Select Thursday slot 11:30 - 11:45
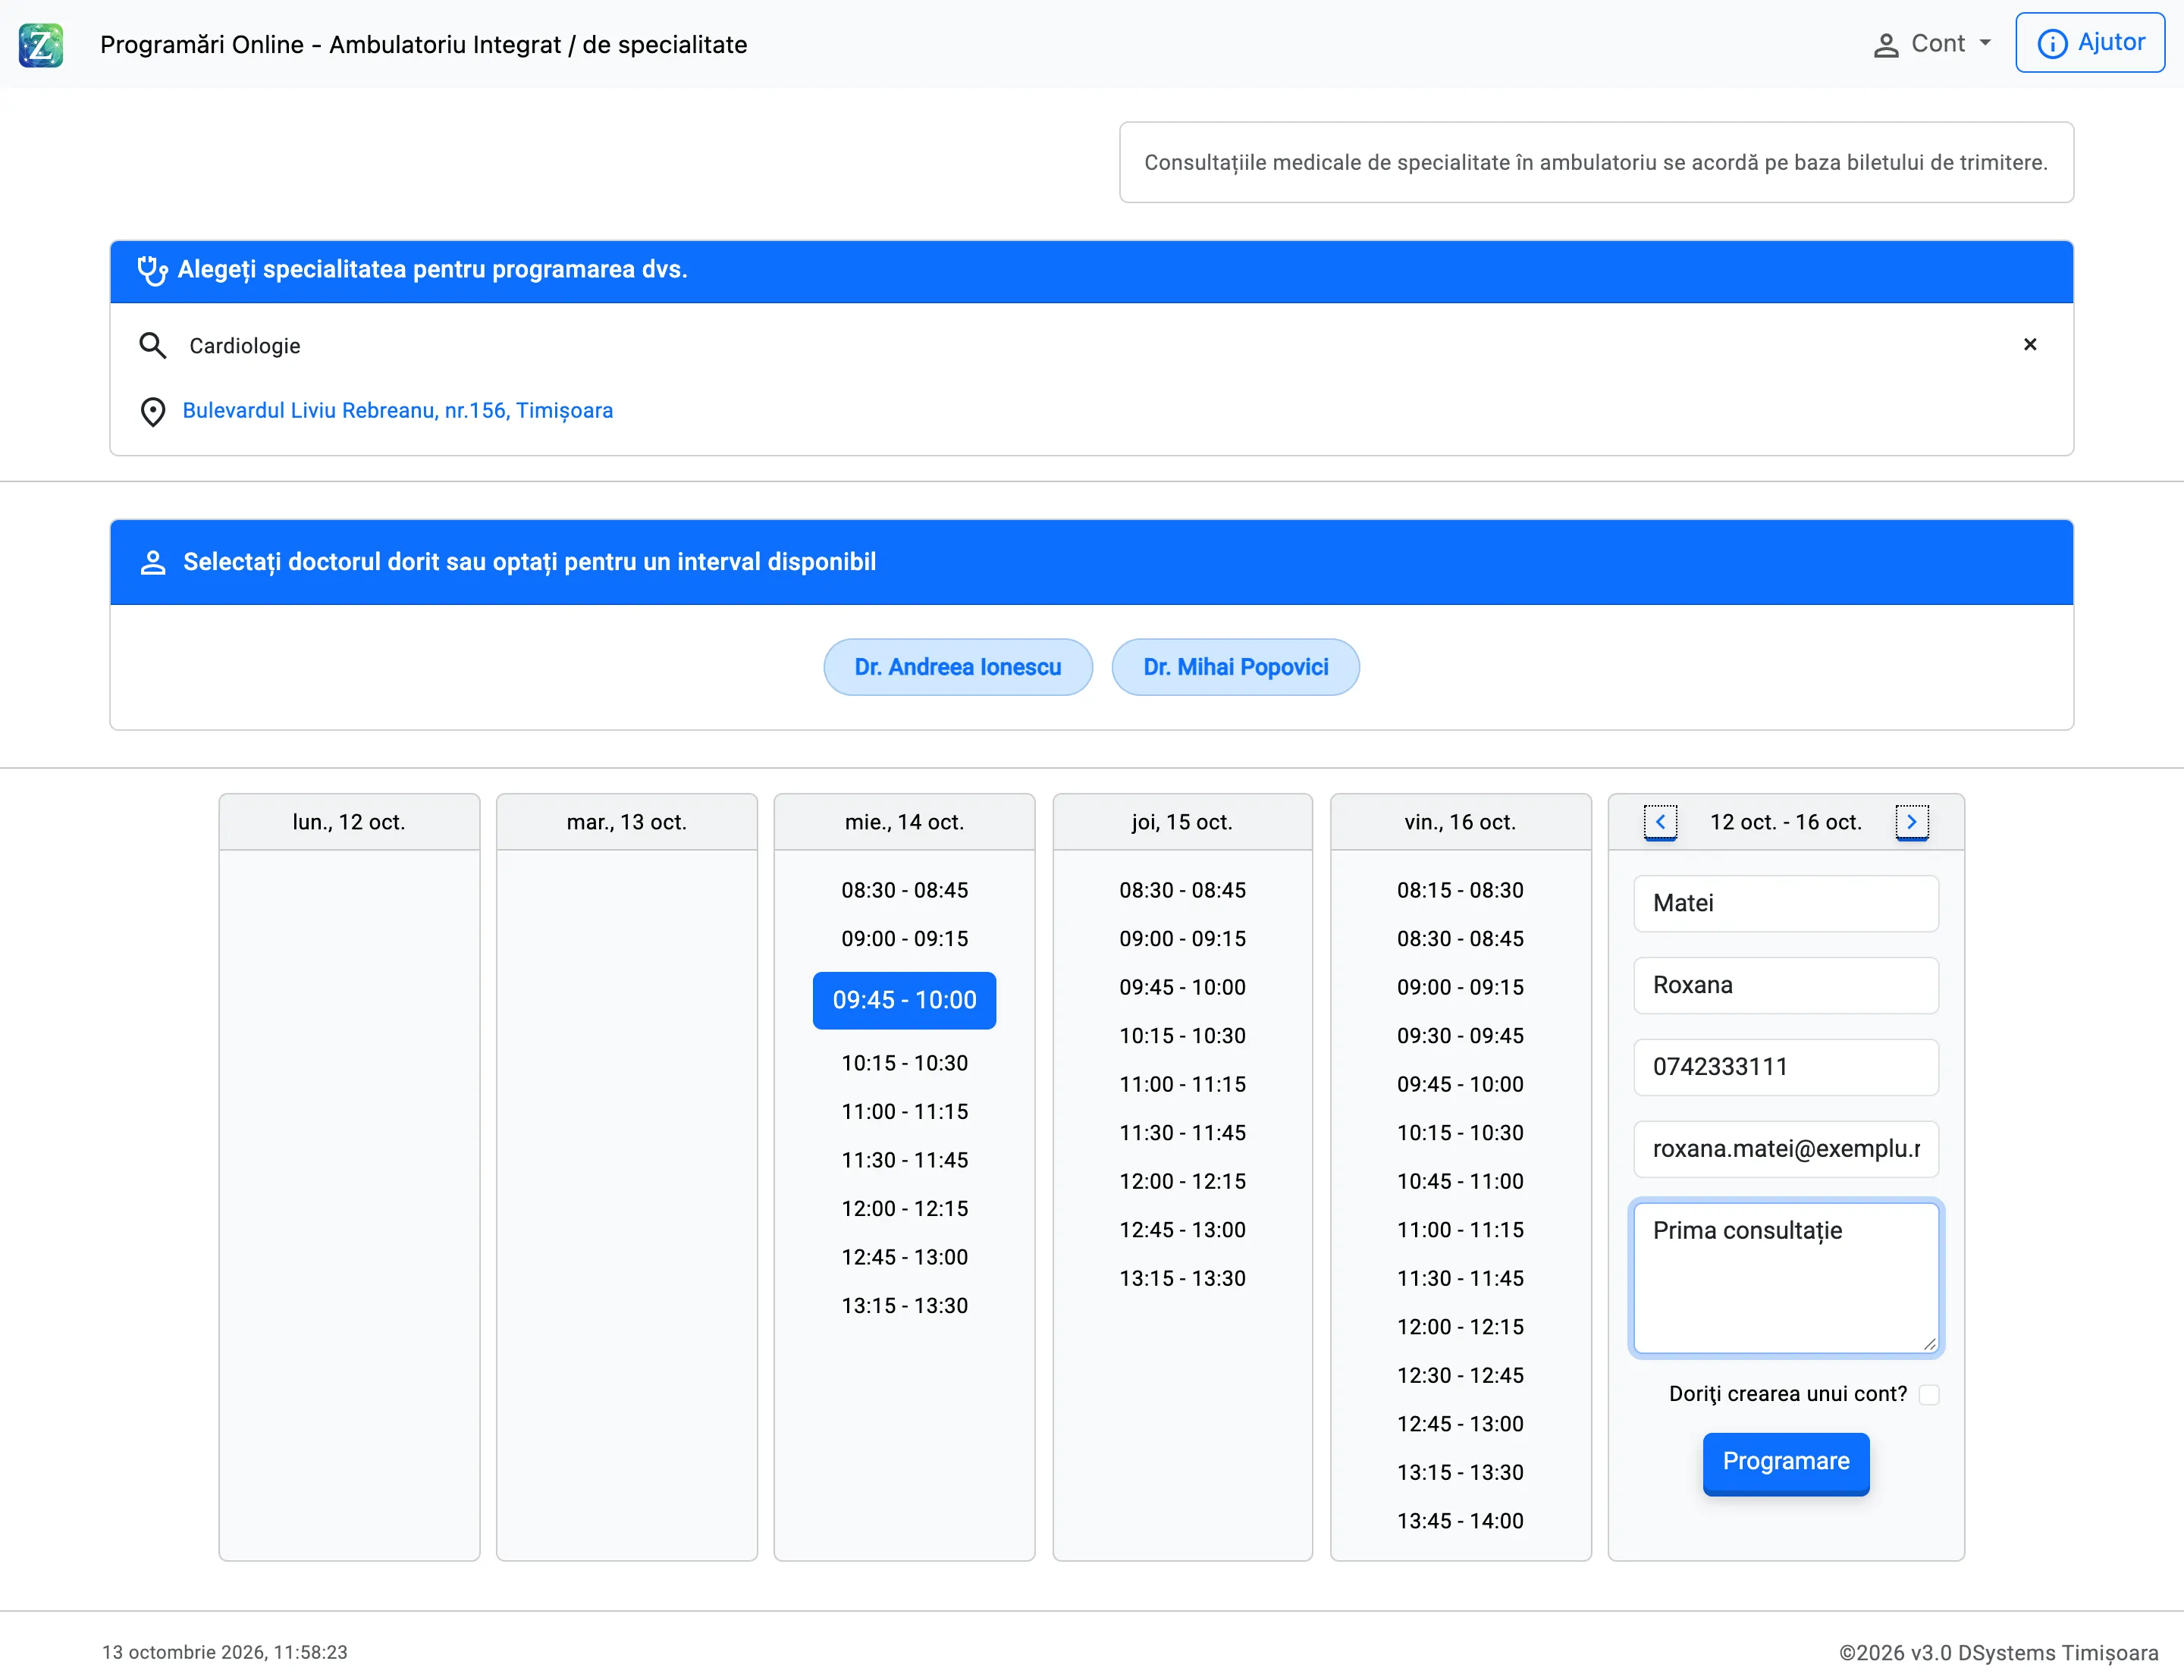The image size is (2184, 1680). (x=1183, y=1133)
